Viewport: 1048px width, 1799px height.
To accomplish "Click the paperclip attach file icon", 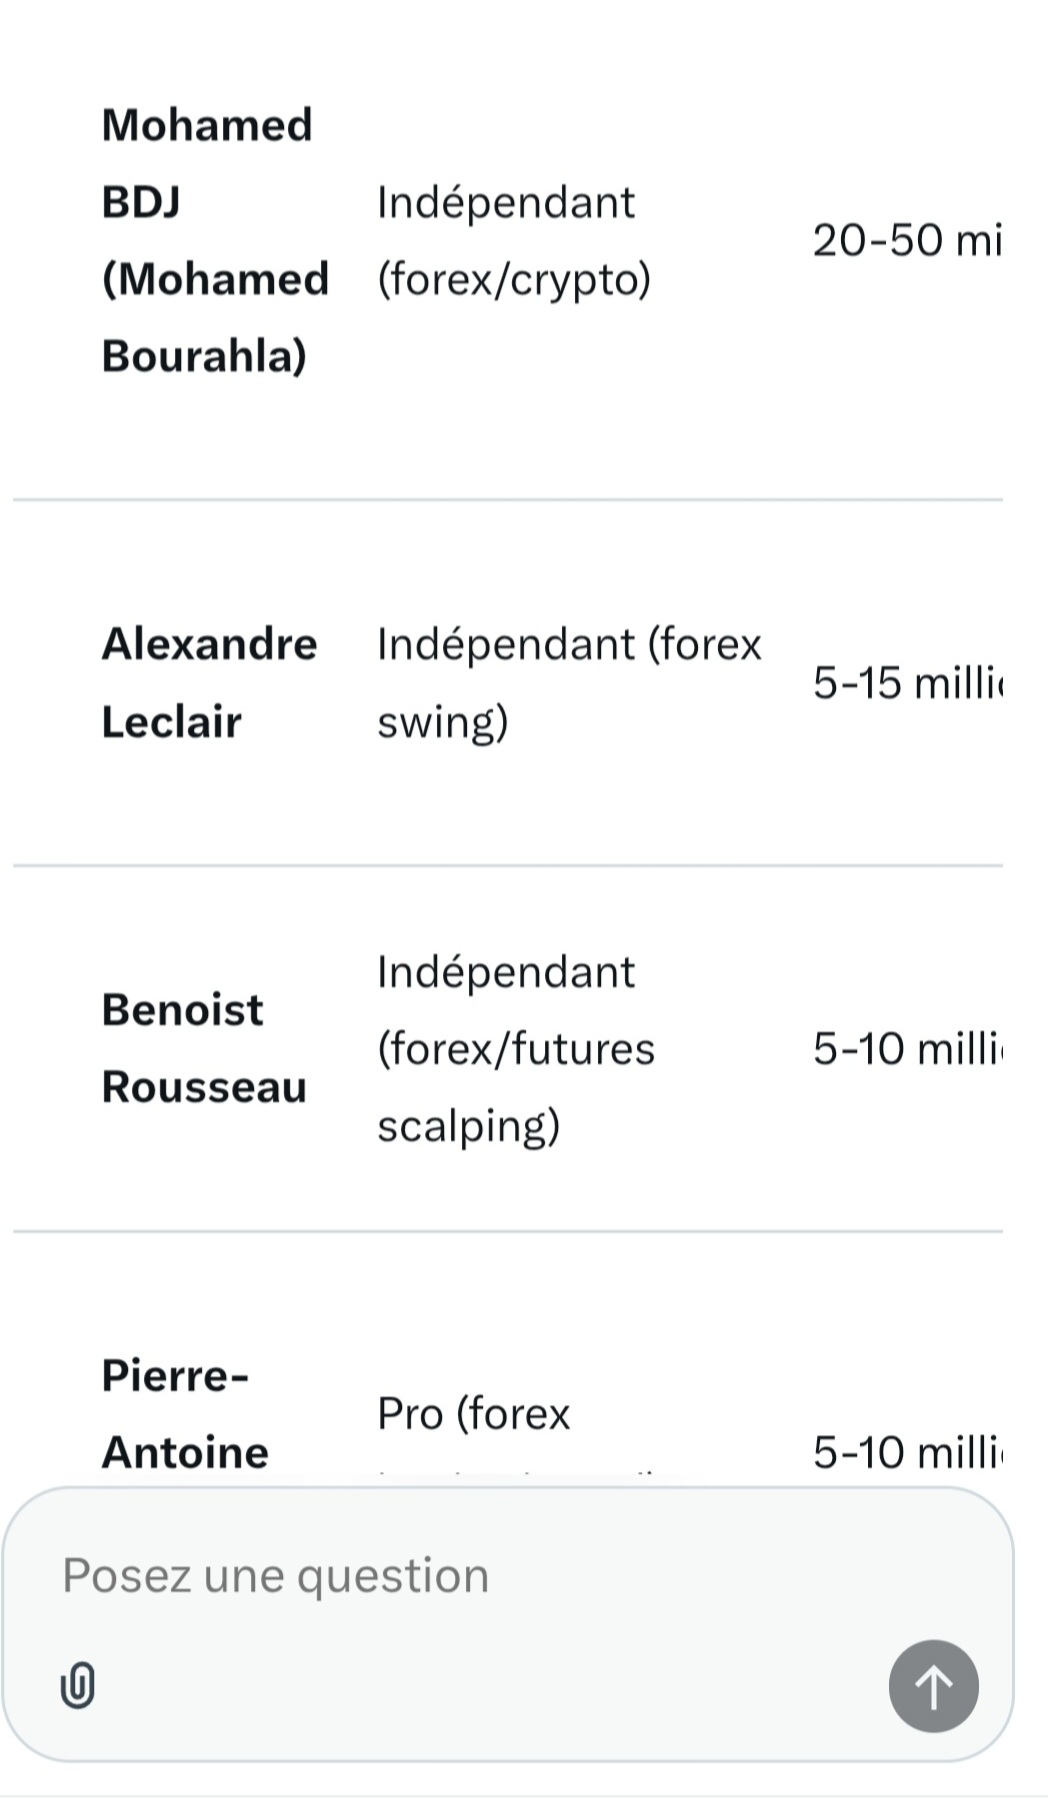I will click(78, 1685).
